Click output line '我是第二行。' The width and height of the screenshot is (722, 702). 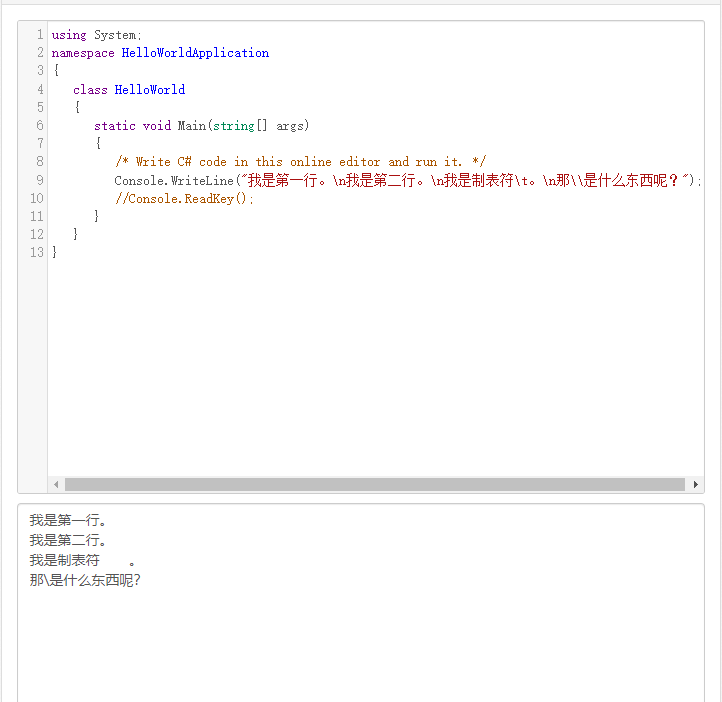pyautogui.click(x=68, y=540)
